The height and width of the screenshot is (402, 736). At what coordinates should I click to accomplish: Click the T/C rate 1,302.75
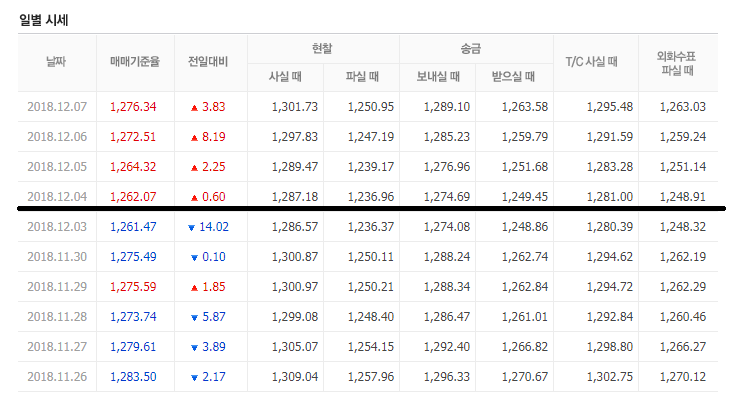pos(610,377)
